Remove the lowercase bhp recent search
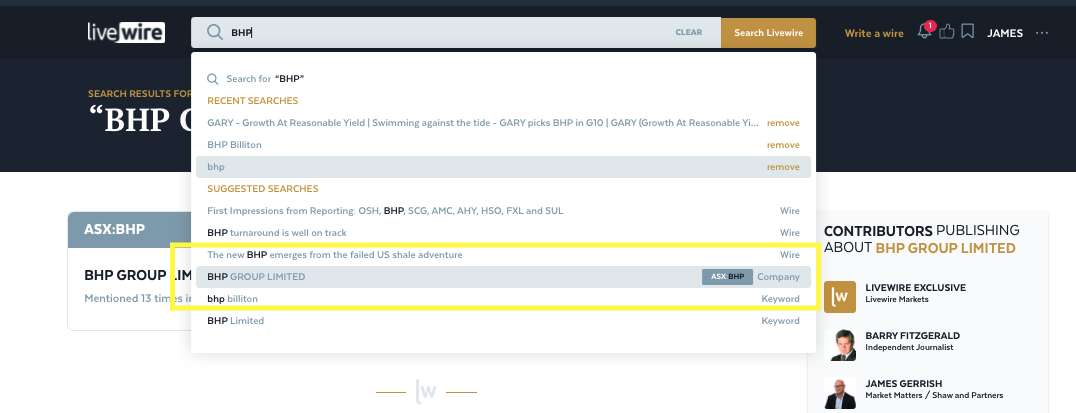Viewport: 1076px width, 413px height. [782, 167]
